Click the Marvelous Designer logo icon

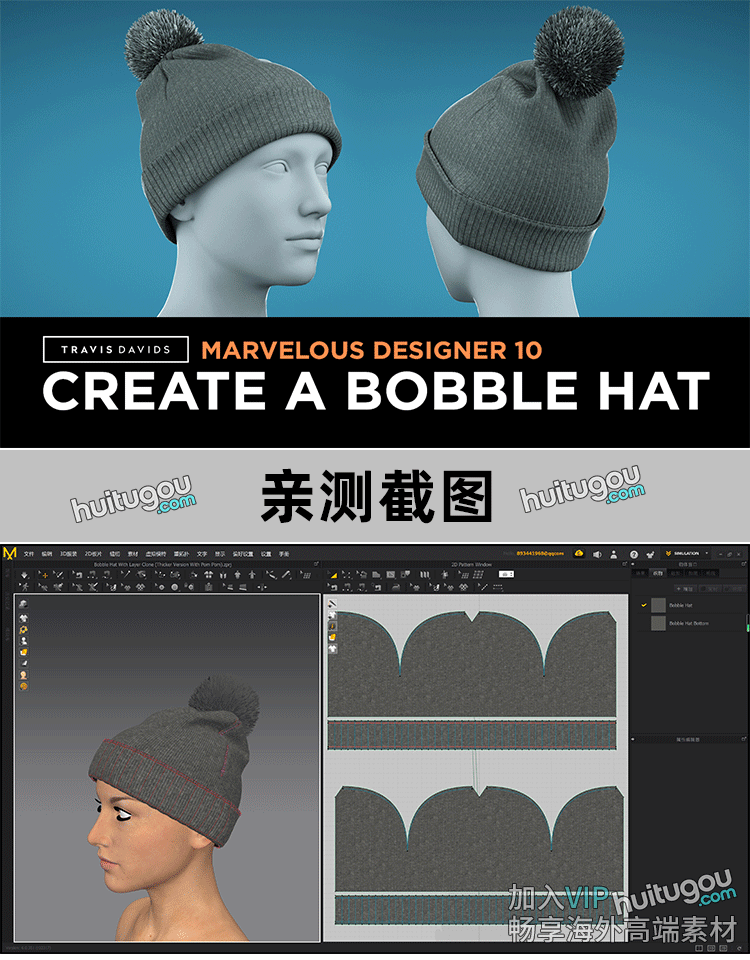tap(10, 553)
